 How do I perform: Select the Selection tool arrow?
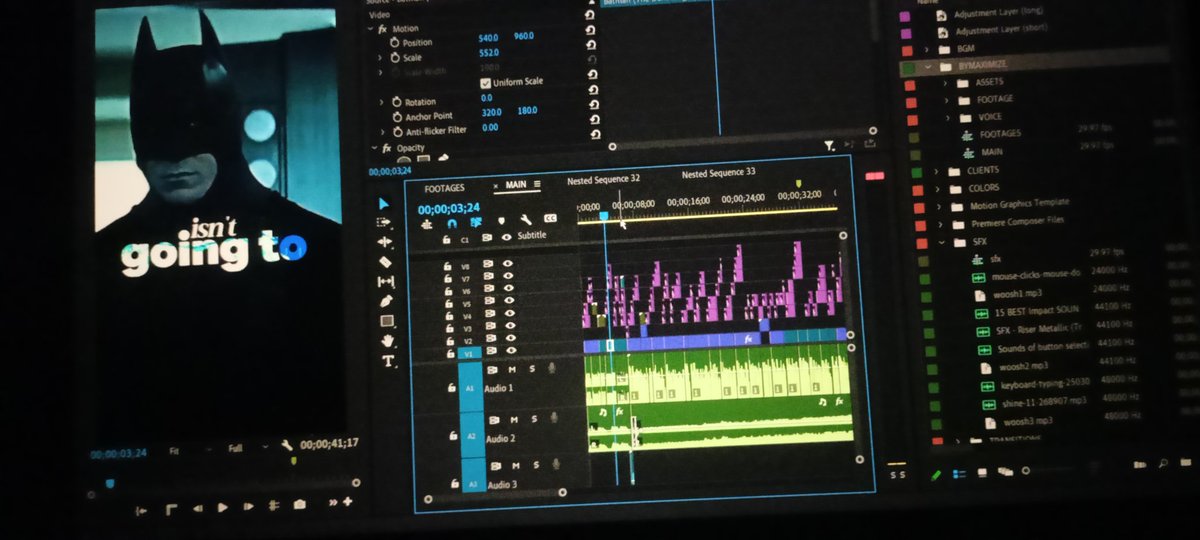point(386,203)
